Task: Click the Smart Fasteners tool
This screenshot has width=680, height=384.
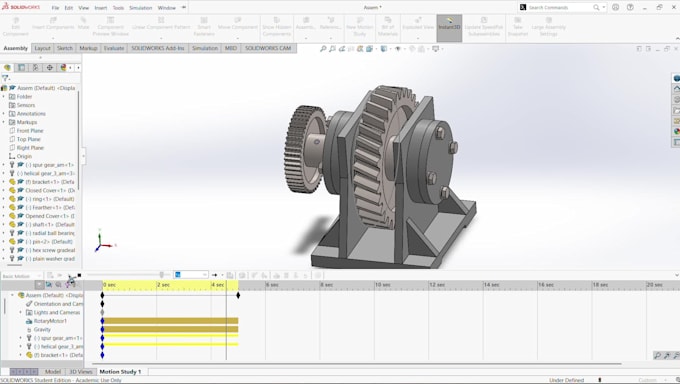Action: coord(204,26)
